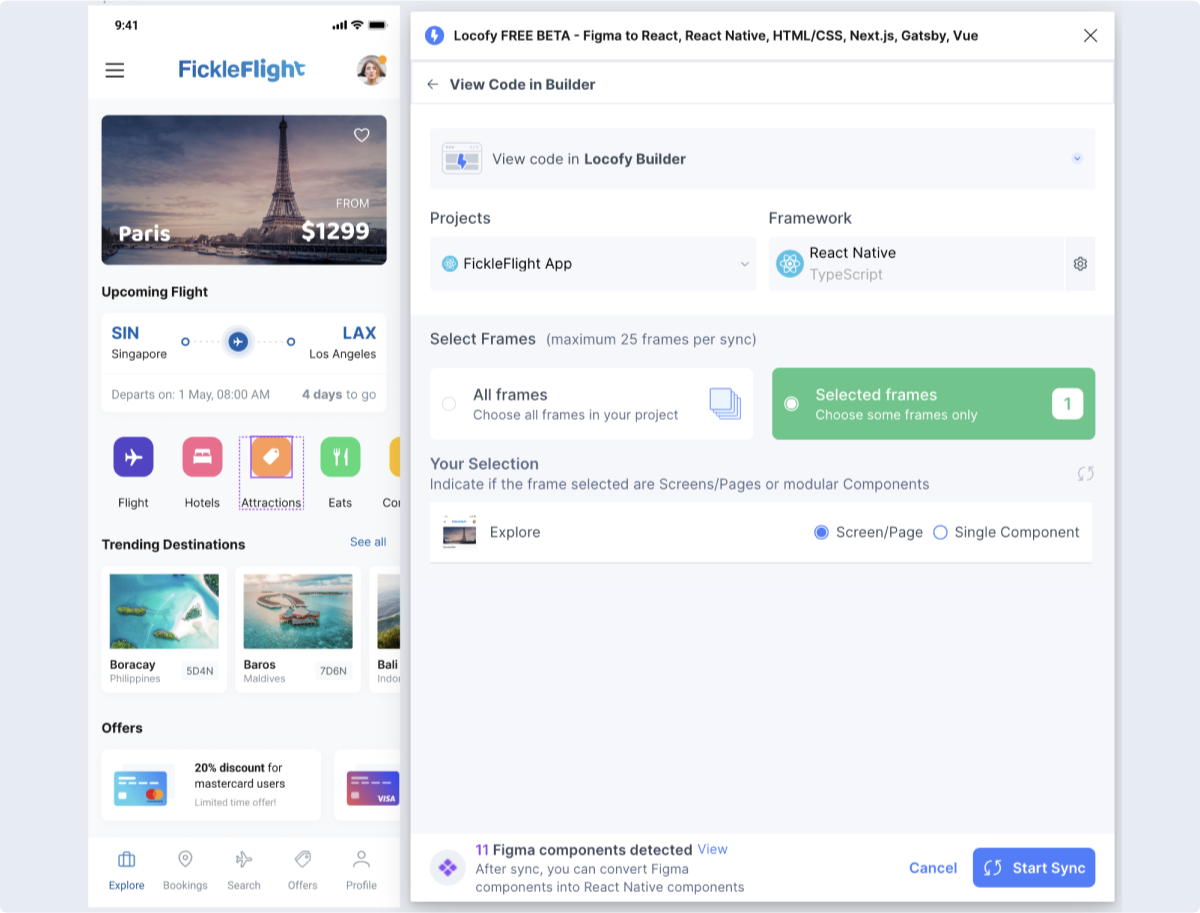Open the Offers bottom navigation tab
Viewport: 1200px width, 913px height.
302,870
